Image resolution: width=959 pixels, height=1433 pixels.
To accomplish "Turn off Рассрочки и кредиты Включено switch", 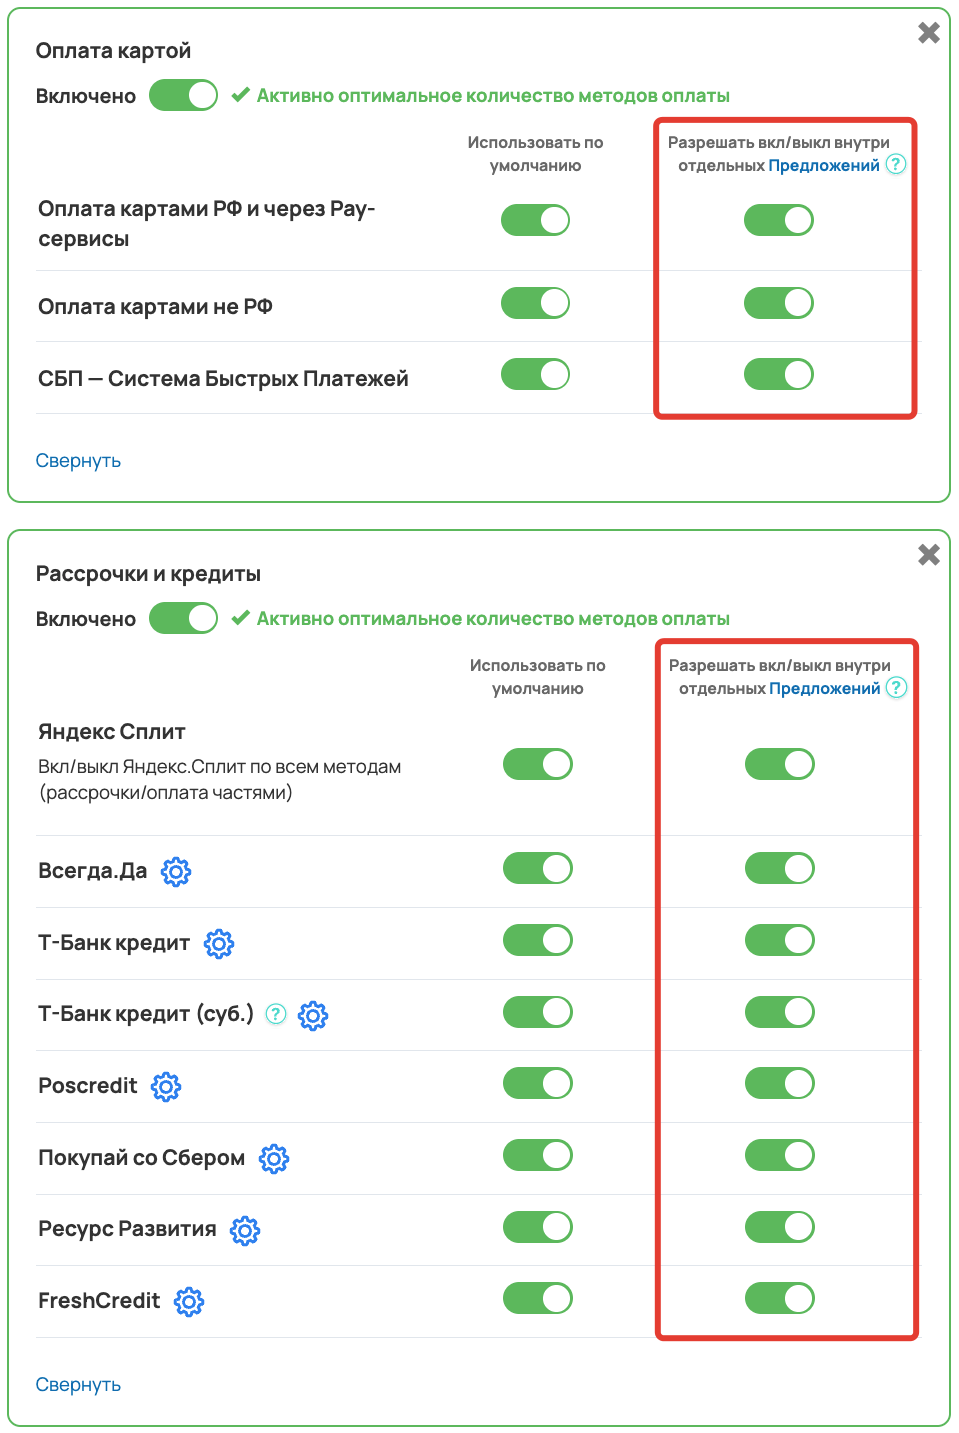I will (x=183, y=618).
